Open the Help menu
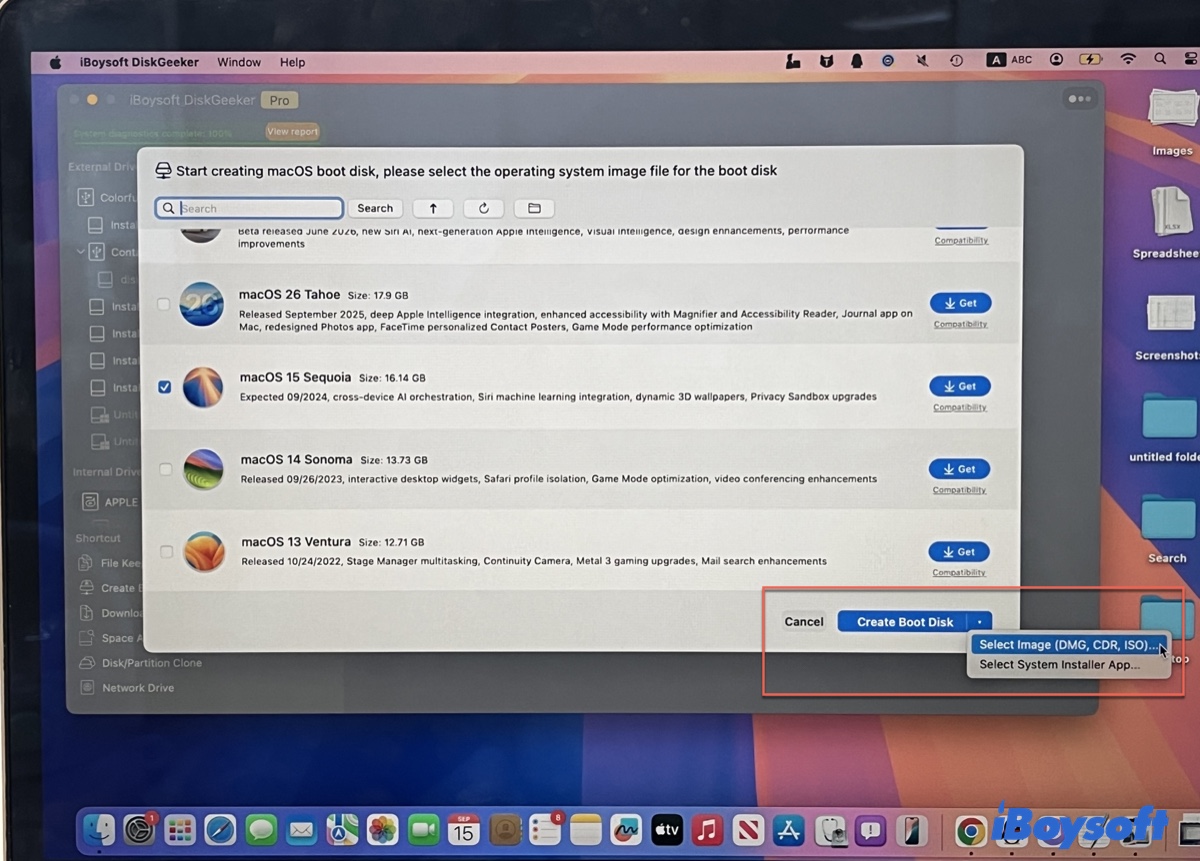 pos(292,62)
